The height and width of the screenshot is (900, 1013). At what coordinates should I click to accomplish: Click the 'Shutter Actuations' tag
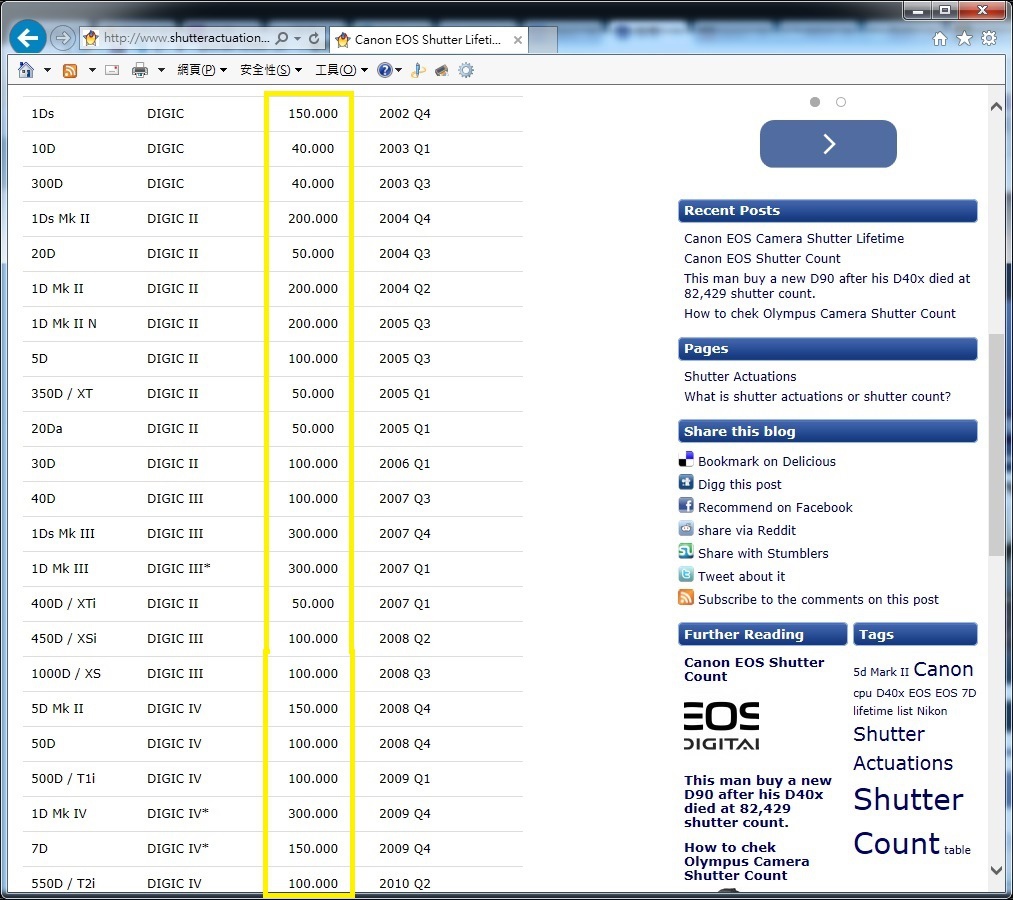903,748
